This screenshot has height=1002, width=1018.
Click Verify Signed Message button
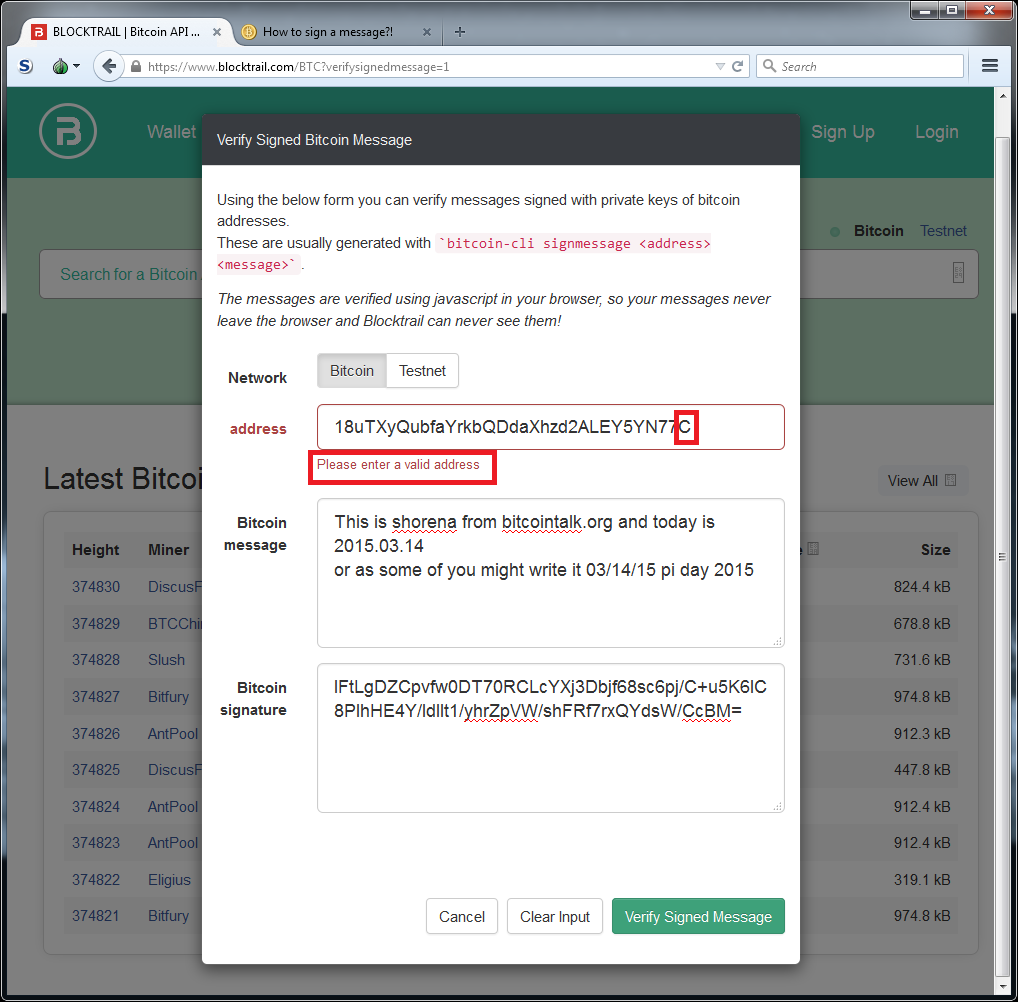pyautogui.click(x=698, y=916)
